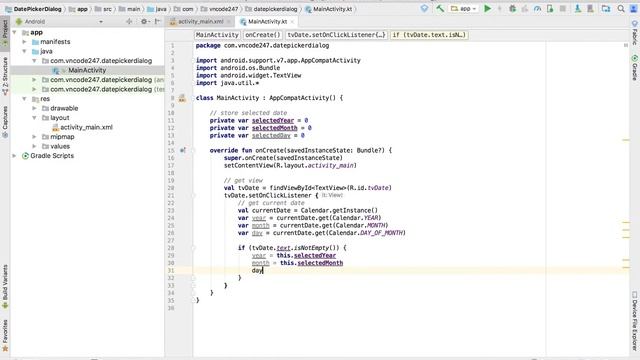Click "selectedYear" variable on line 11
The height and width of the screenshot is (360, 640).
pyautogui.click(x=273, y=120)
